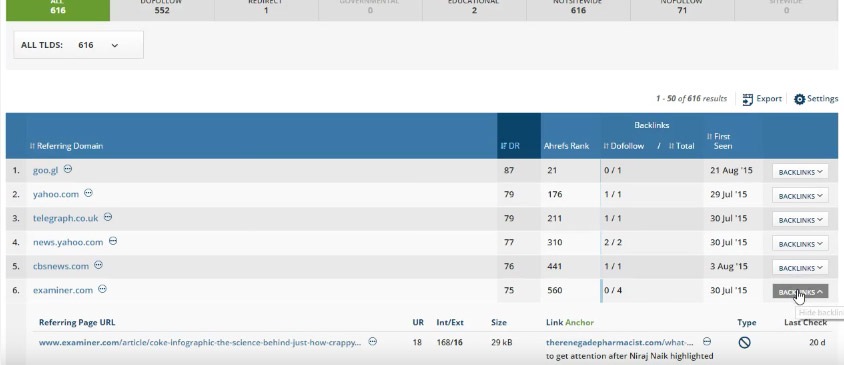
Task: Click the Last Check value 20 d
Action: tap(817, 342)
